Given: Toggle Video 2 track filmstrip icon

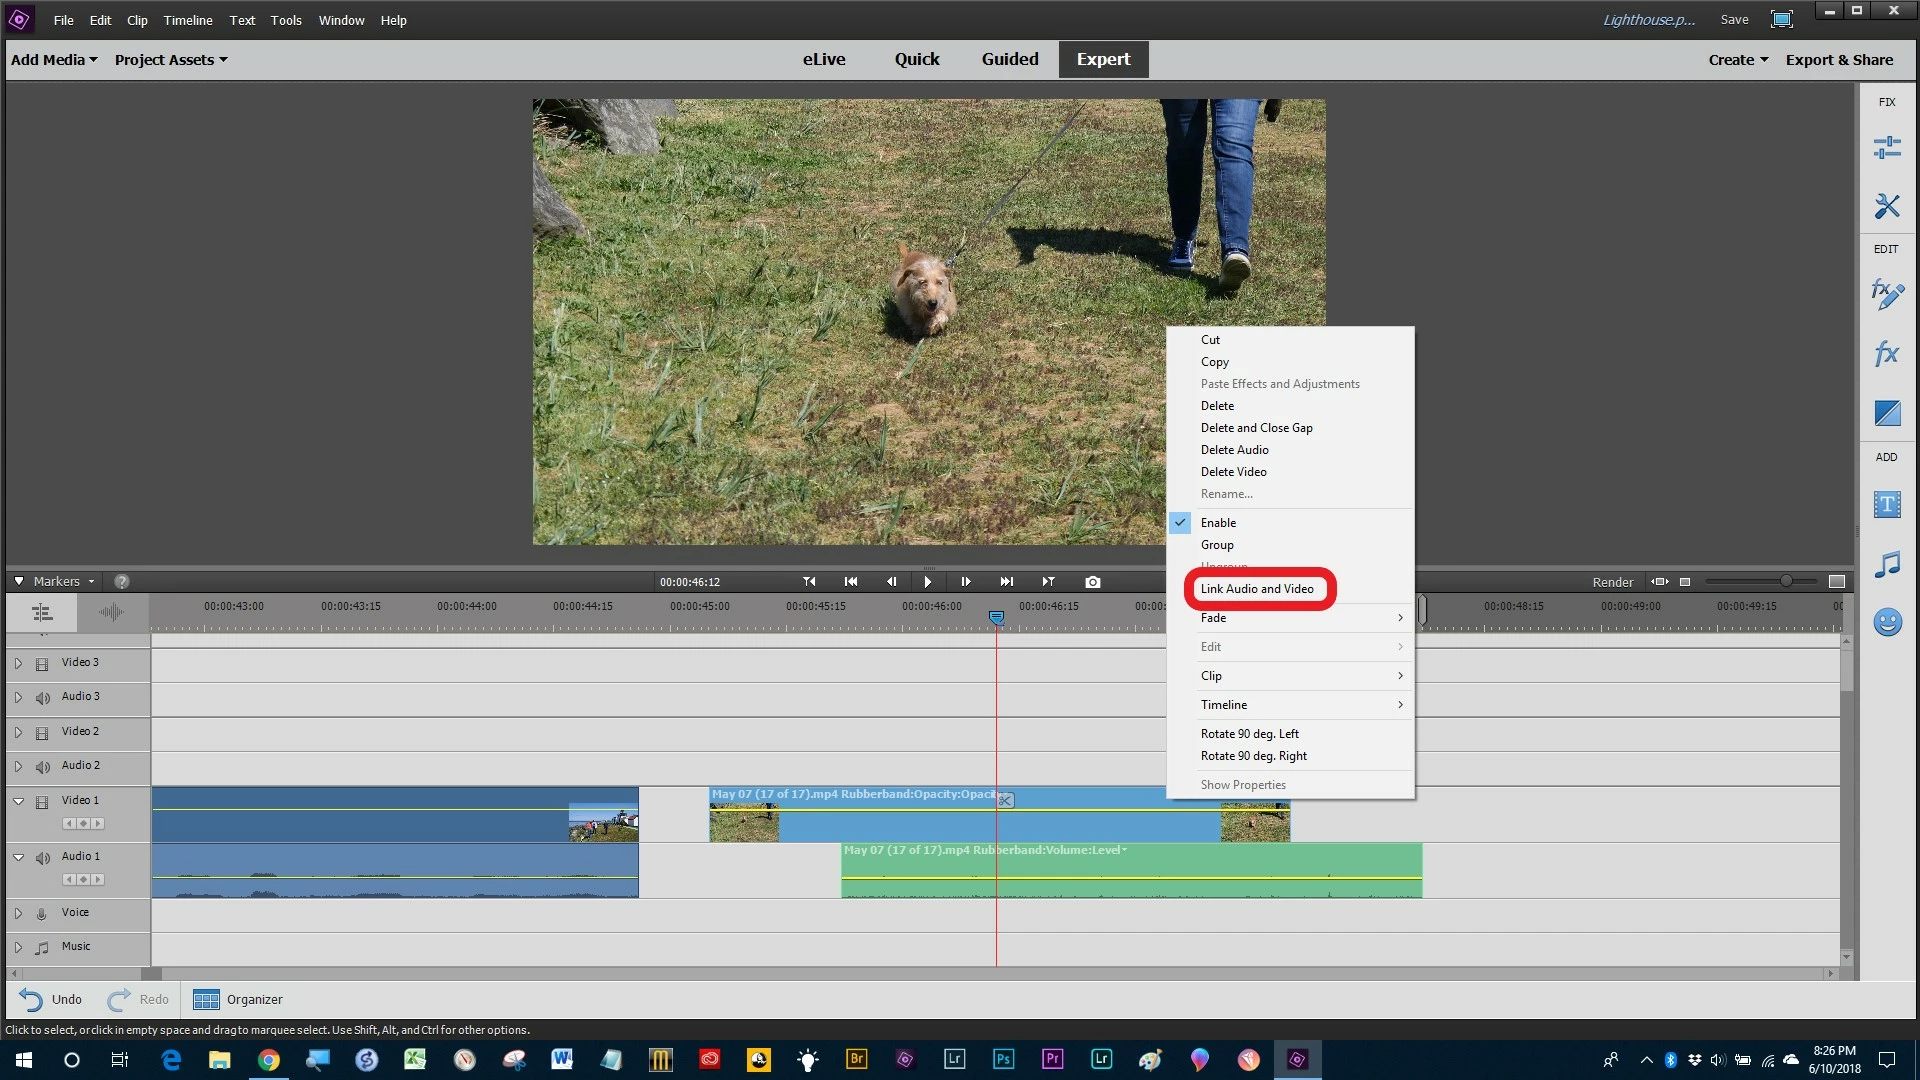Looking at the screenshot, I should tap(42, 733).
